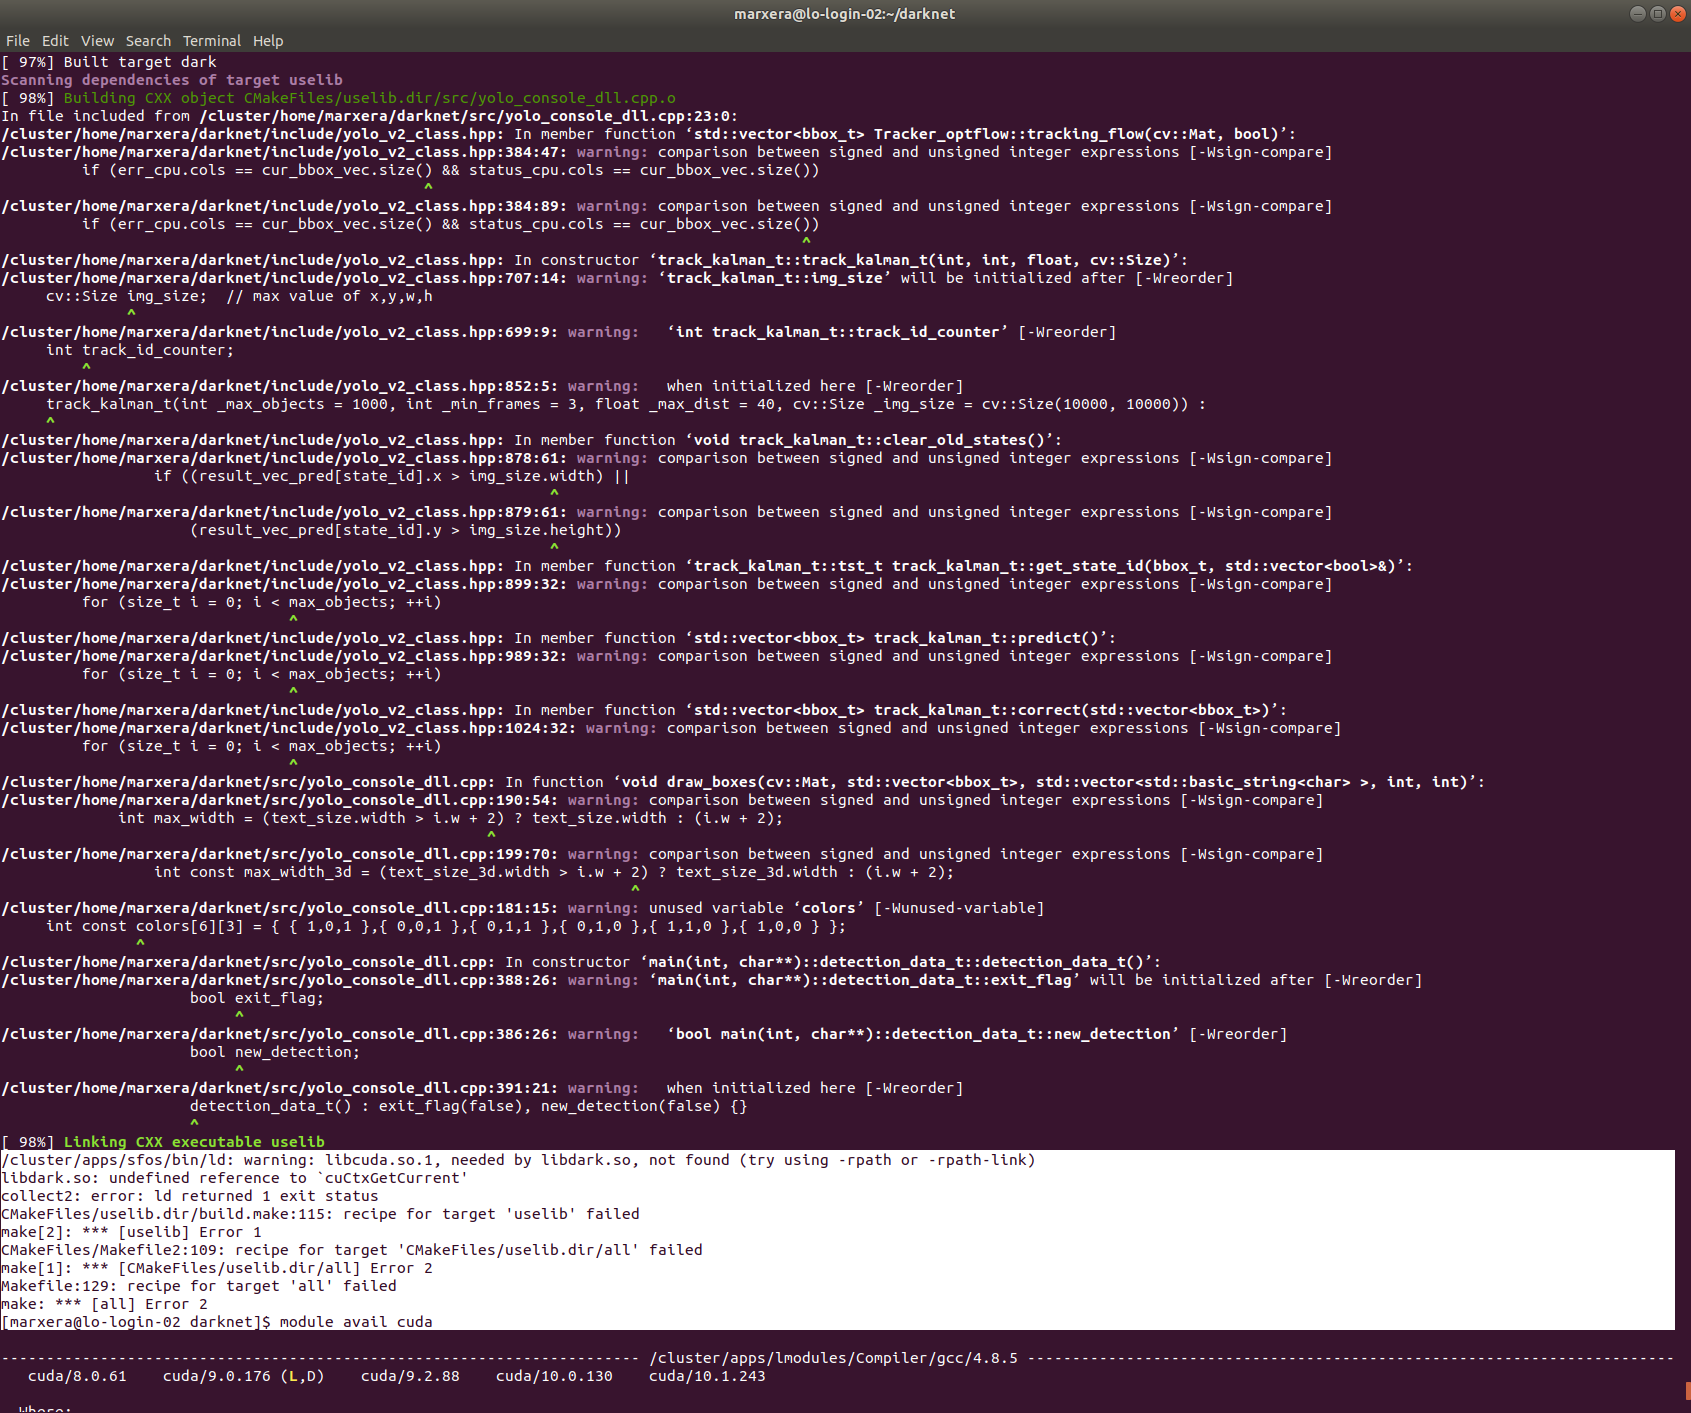The image size is (1691, 1413).
Task: Click the 'int const max_width_3d' code line
Action: [554, 872]
